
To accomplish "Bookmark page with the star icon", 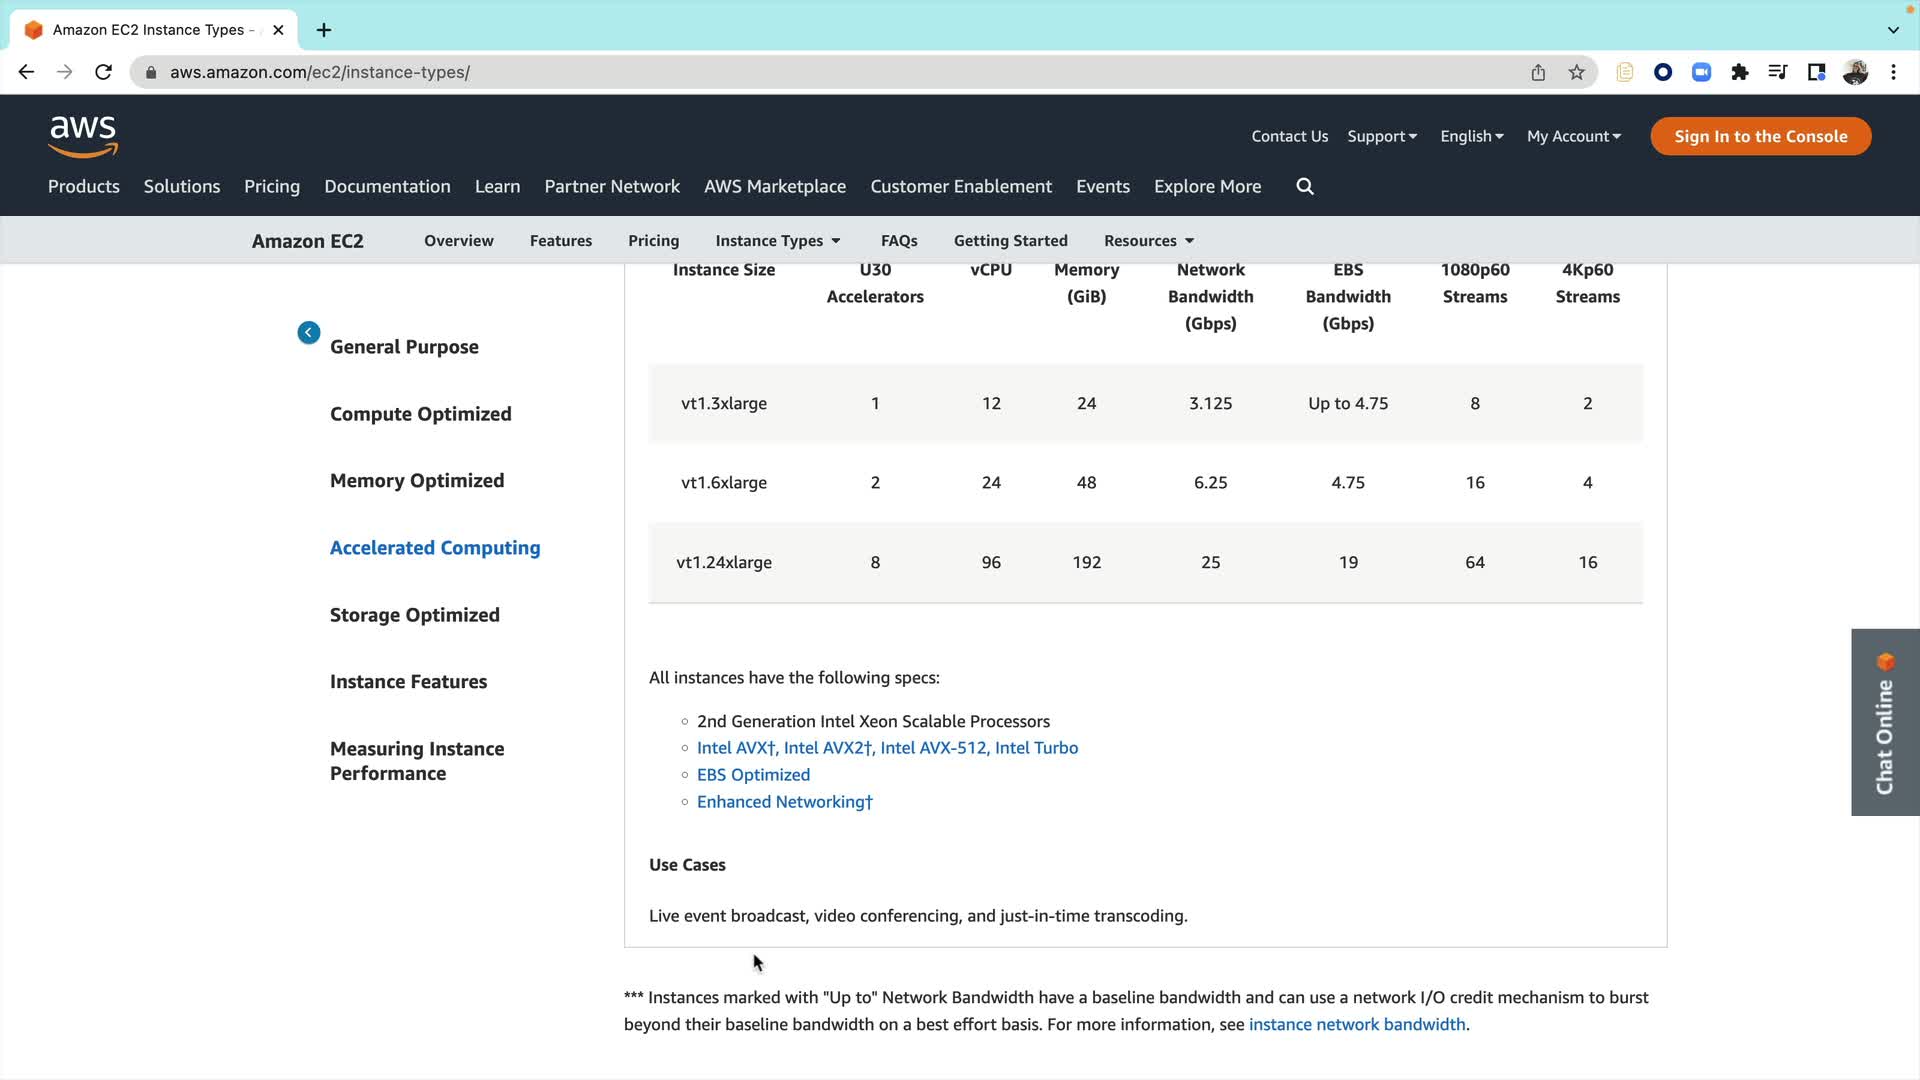I will [1577, 72].
